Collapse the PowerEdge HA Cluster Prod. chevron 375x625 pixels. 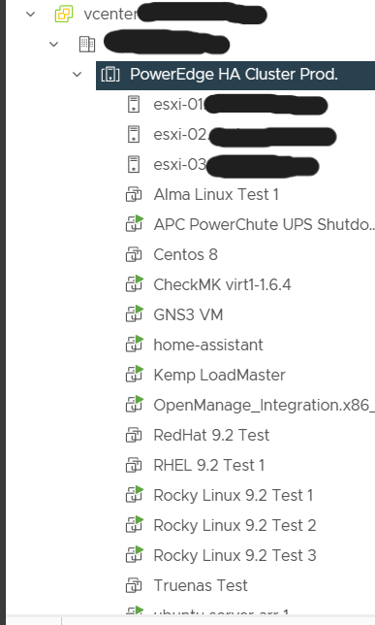point(77,75)
